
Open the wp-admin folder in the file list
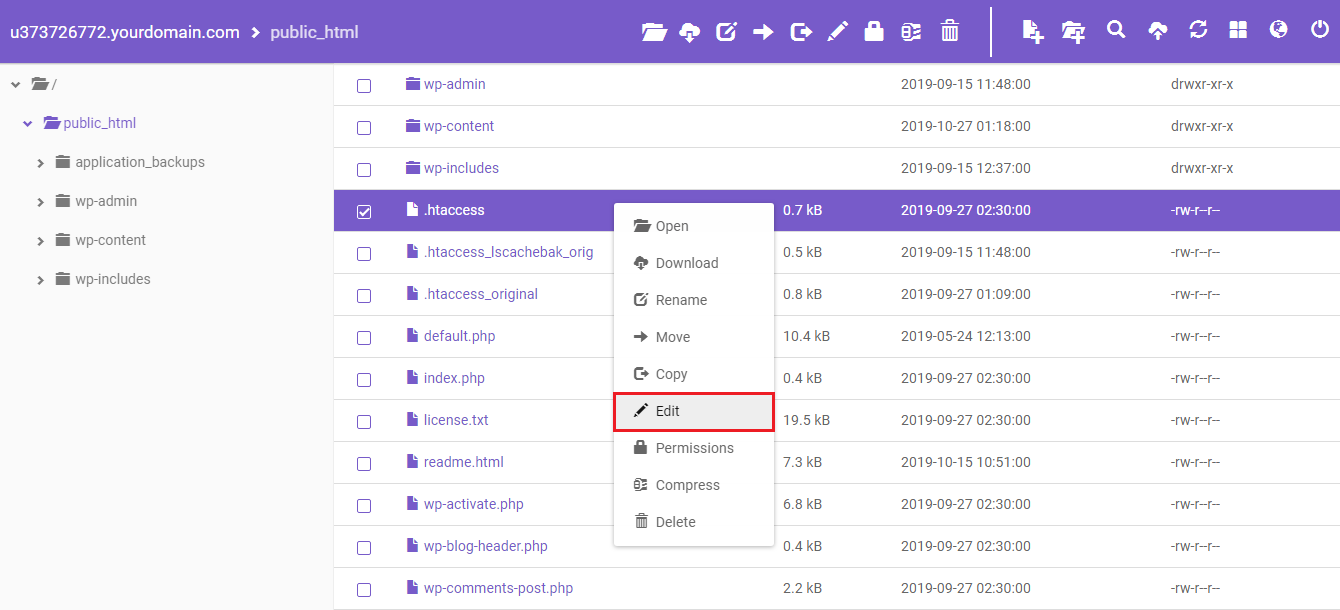point(454,84)
